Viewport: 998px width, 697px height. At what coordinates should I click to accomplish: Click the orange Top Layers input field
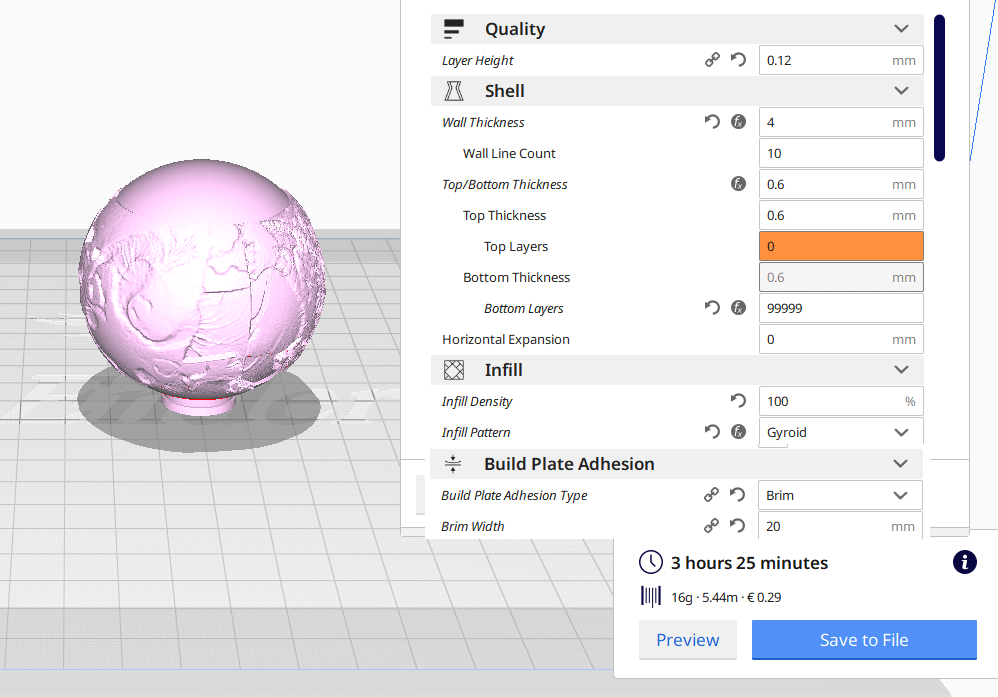click(840, 246)
